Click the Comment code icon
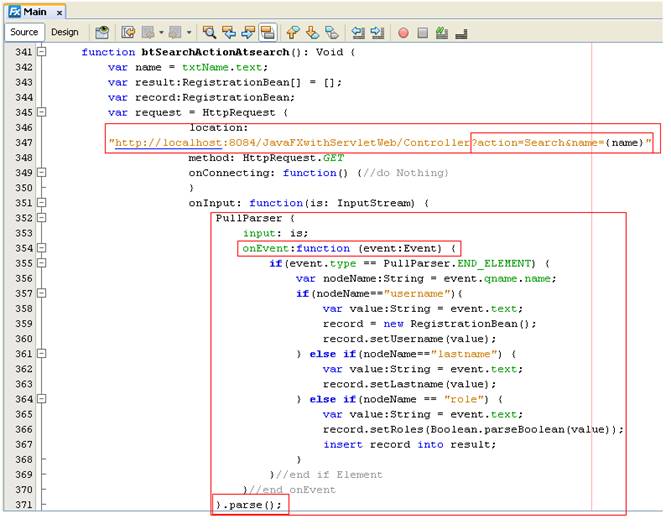The height and width of the screenshot is (529, 671). click(x=442, y=33)
